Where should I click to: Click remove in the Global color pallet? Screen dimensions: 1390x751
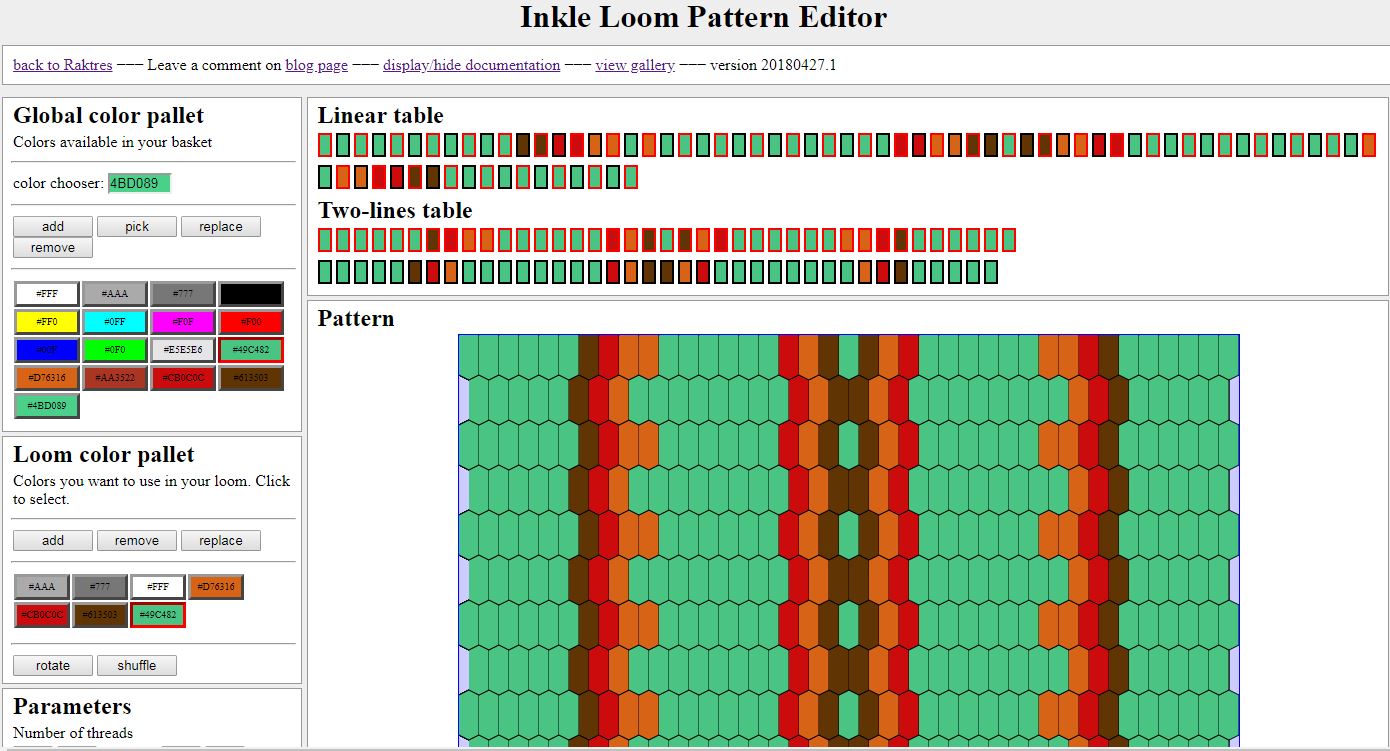pyautogui.click(x=52, y=247)
